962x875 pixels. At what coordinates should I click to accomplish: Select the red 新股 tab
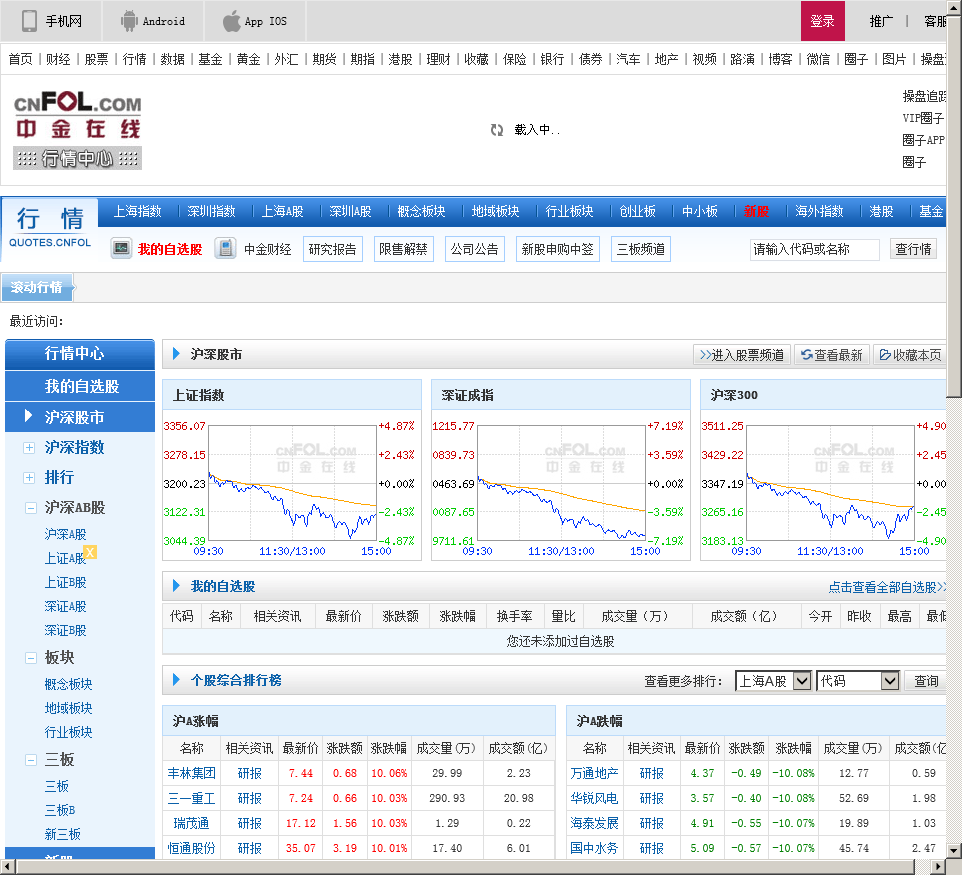pyautogui.click(x=756, y=211)
